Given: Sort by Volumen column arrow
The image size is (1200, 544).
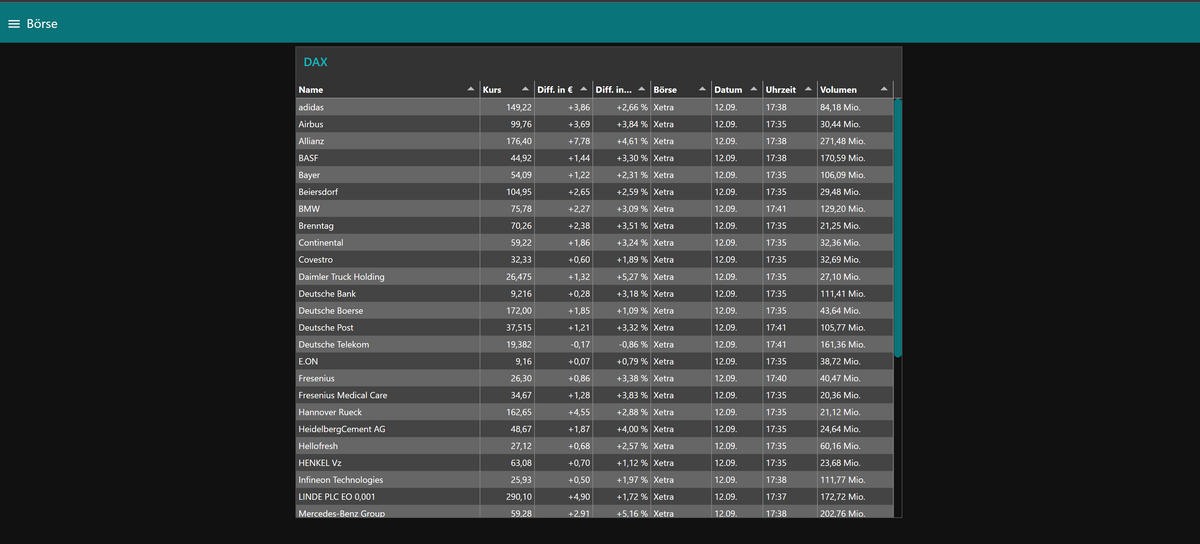Looking at the screenshot, I should click(x=883, y=90).
